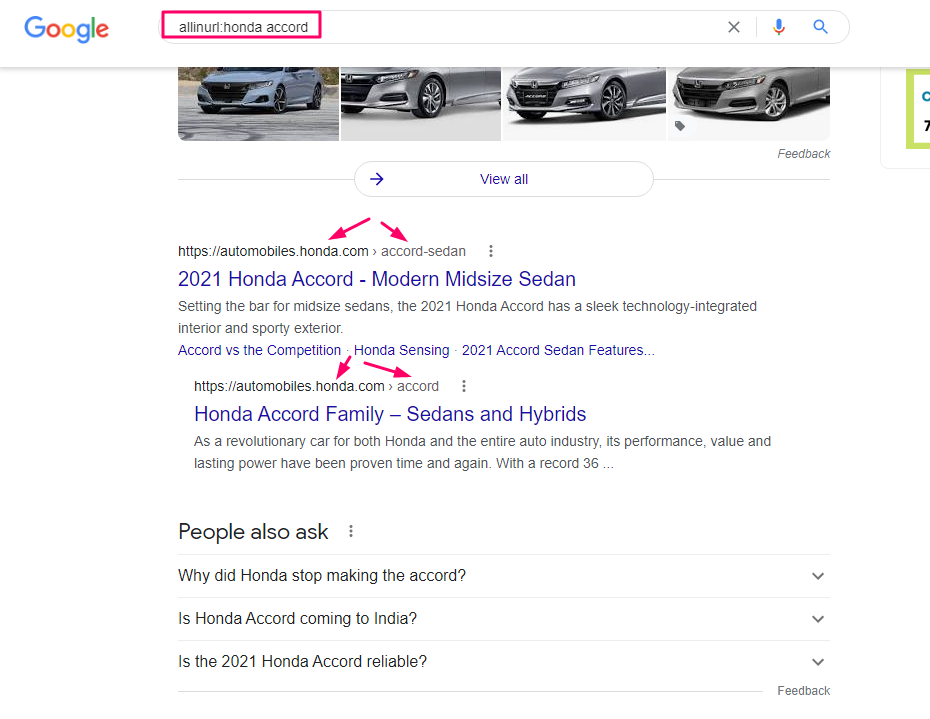Expand 'Is the 2021 Honda Accord reliable?'
The height and width of the screenshot is (719, 930).
[818, 662]
